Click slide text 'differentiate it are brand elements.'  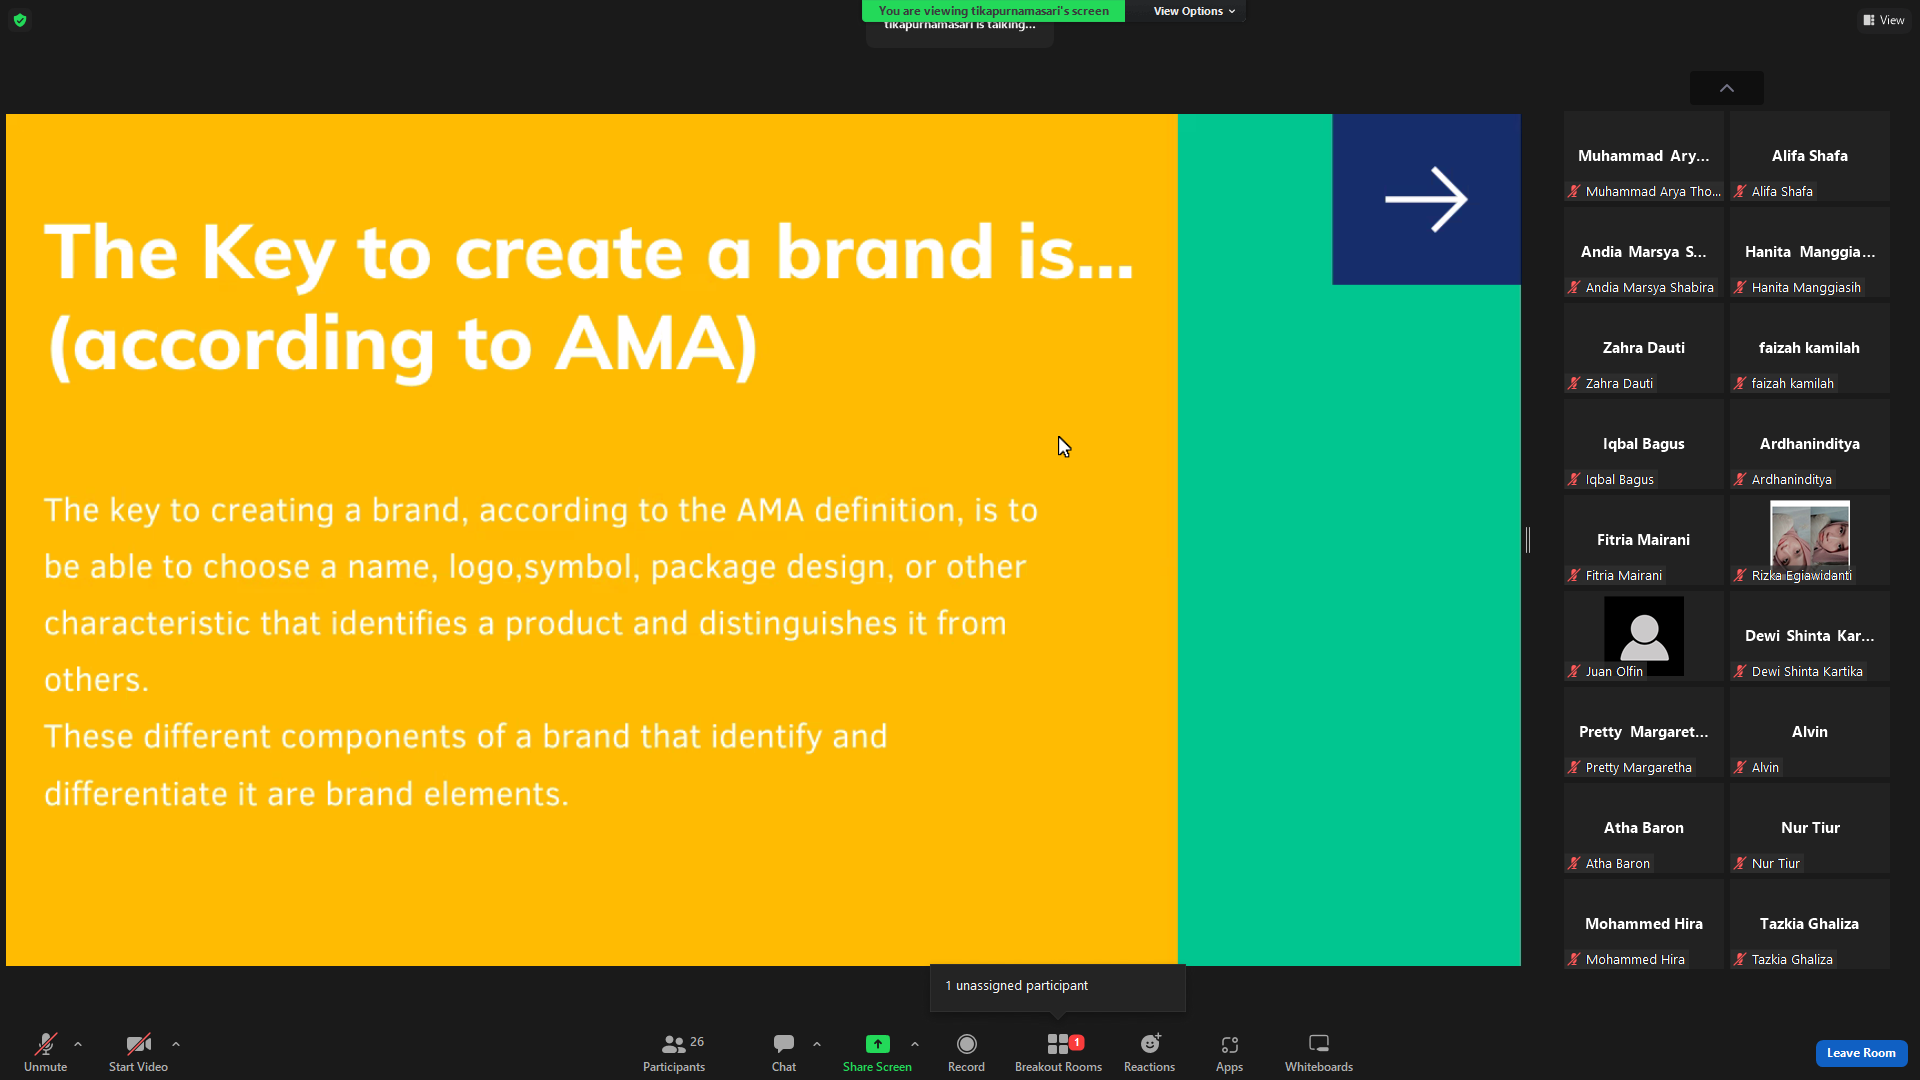coord(306,794)
